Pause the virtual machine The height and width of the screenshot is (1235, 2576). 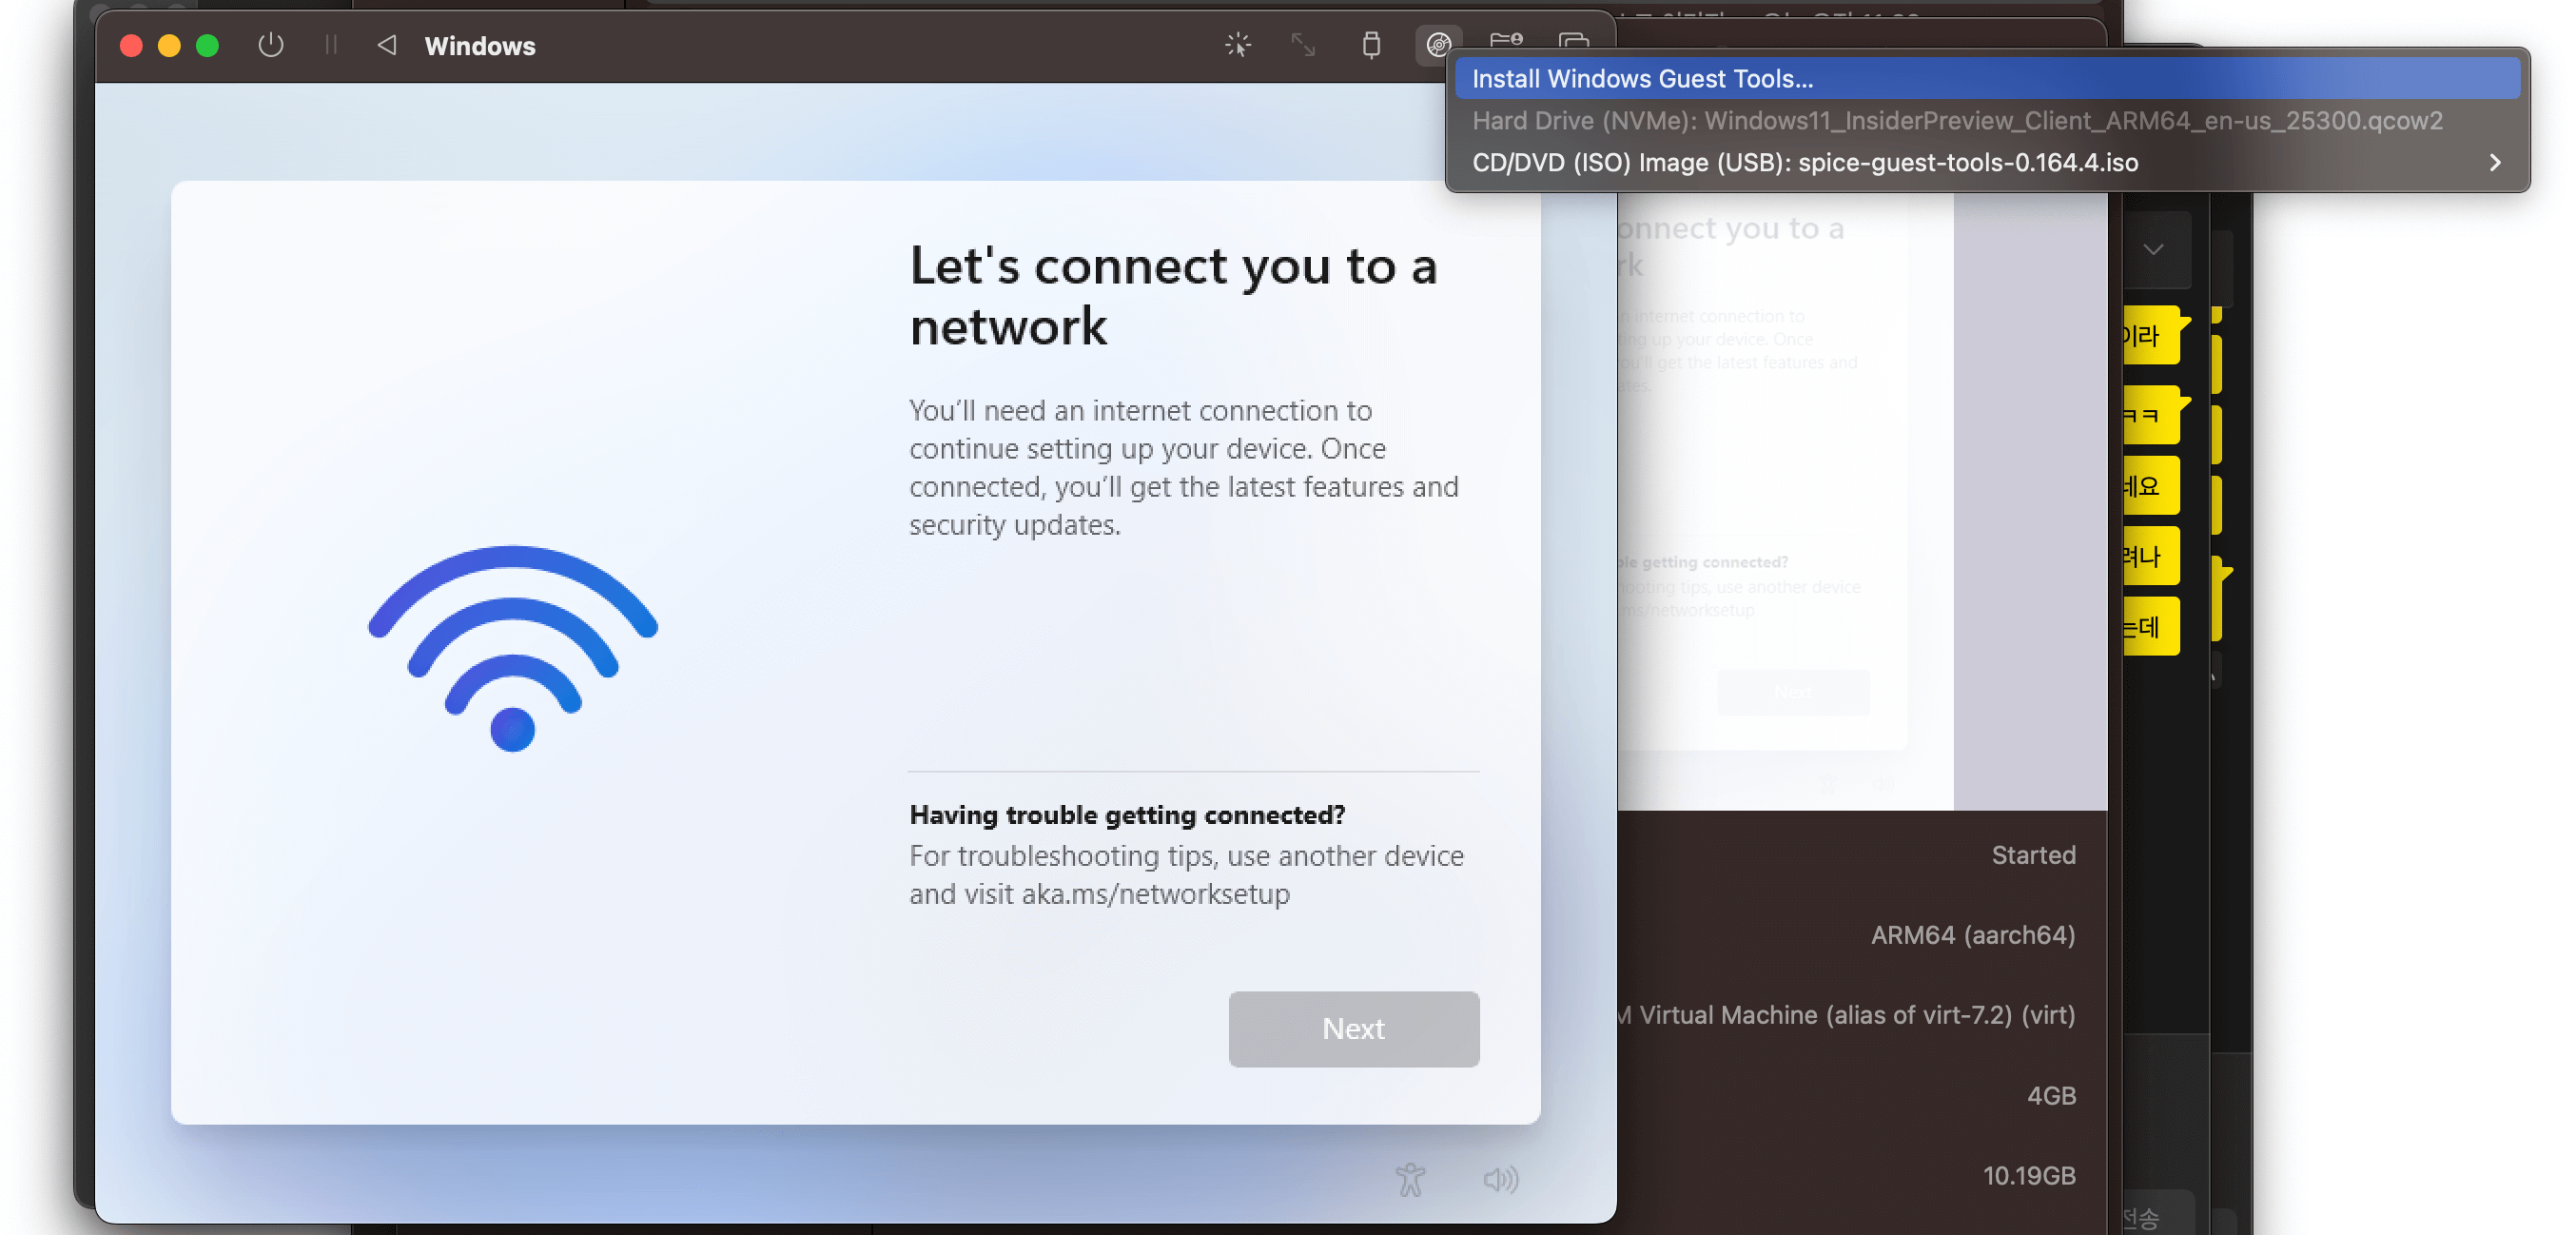pos(331,45)
